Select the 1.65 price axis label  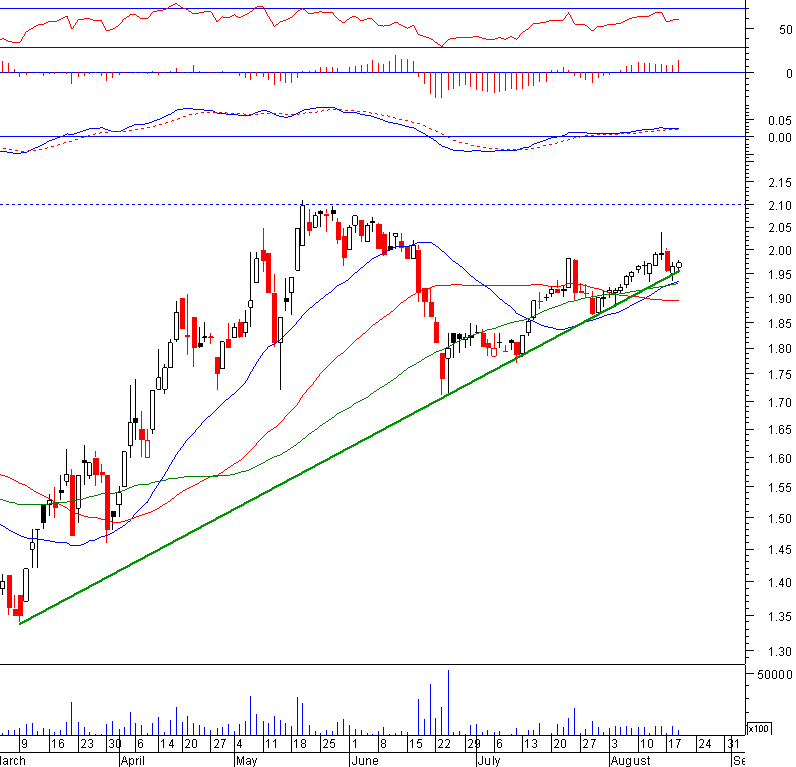(x=780, y=430)
